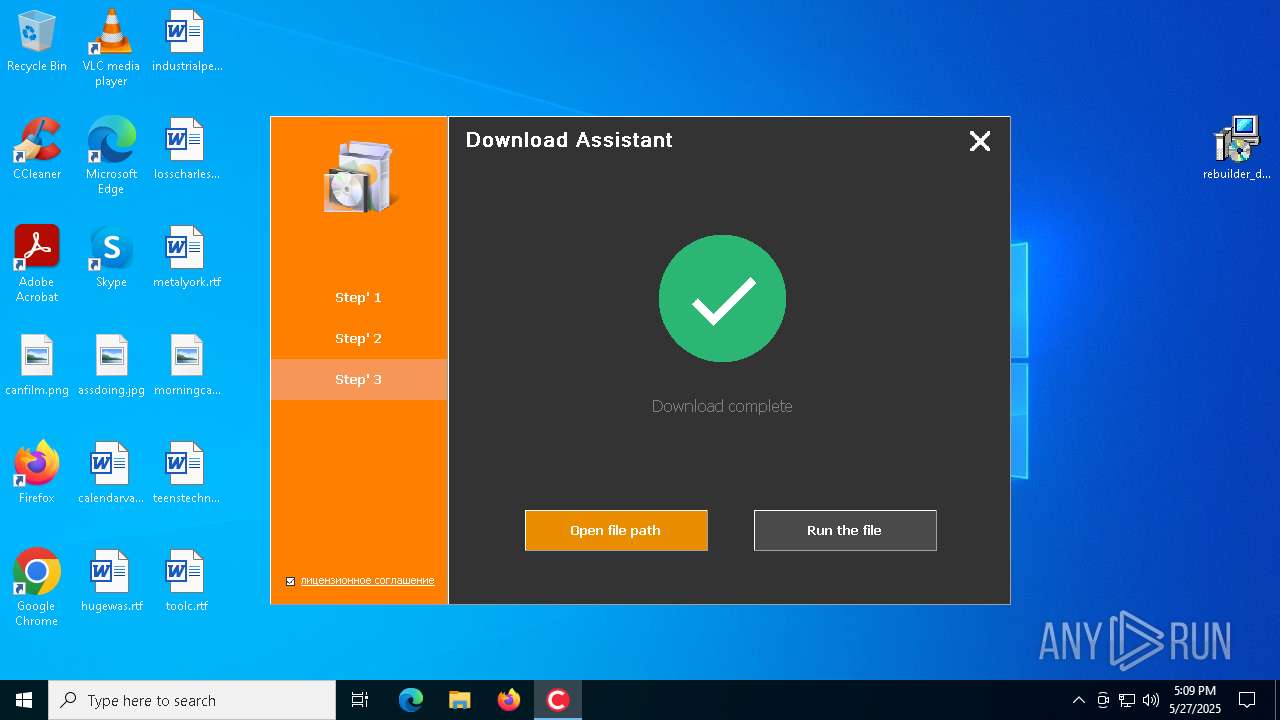
Task: Select the industrialpe... Word document icon
Action: [x=187, y=41]
